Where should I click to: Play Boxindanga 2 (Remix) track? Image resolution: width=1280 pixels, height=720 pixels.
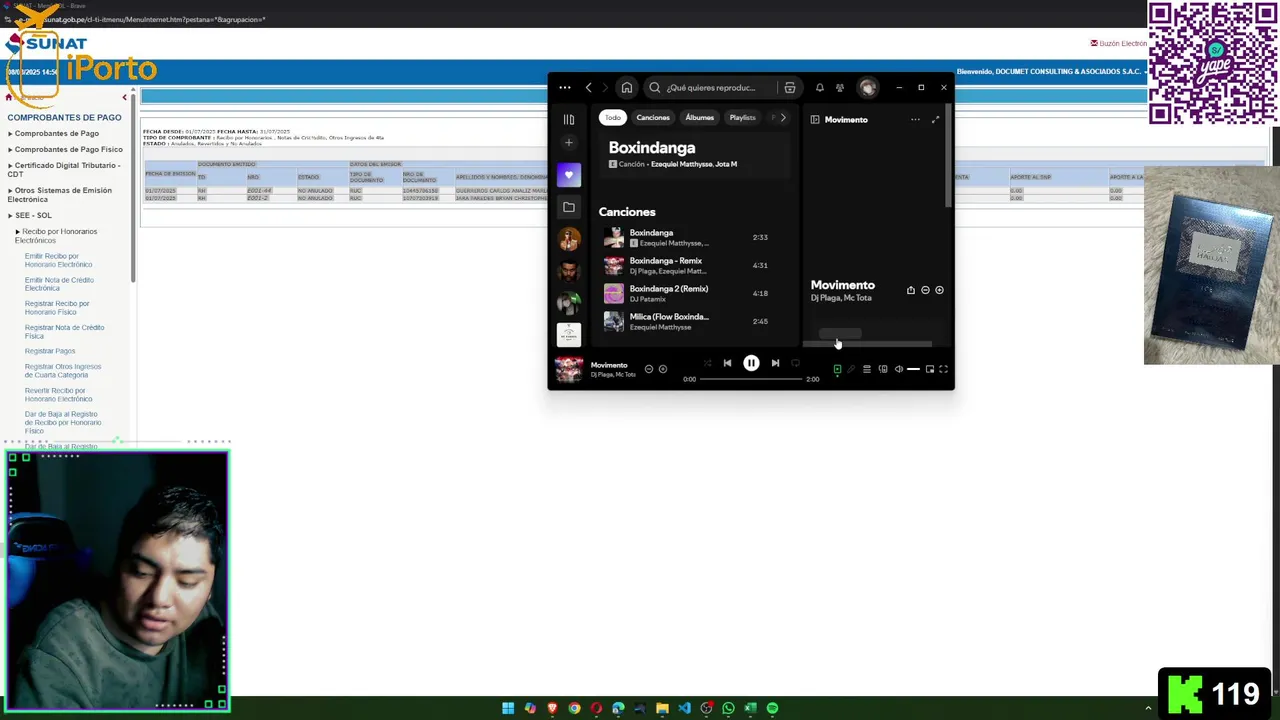tap(690, 294)
